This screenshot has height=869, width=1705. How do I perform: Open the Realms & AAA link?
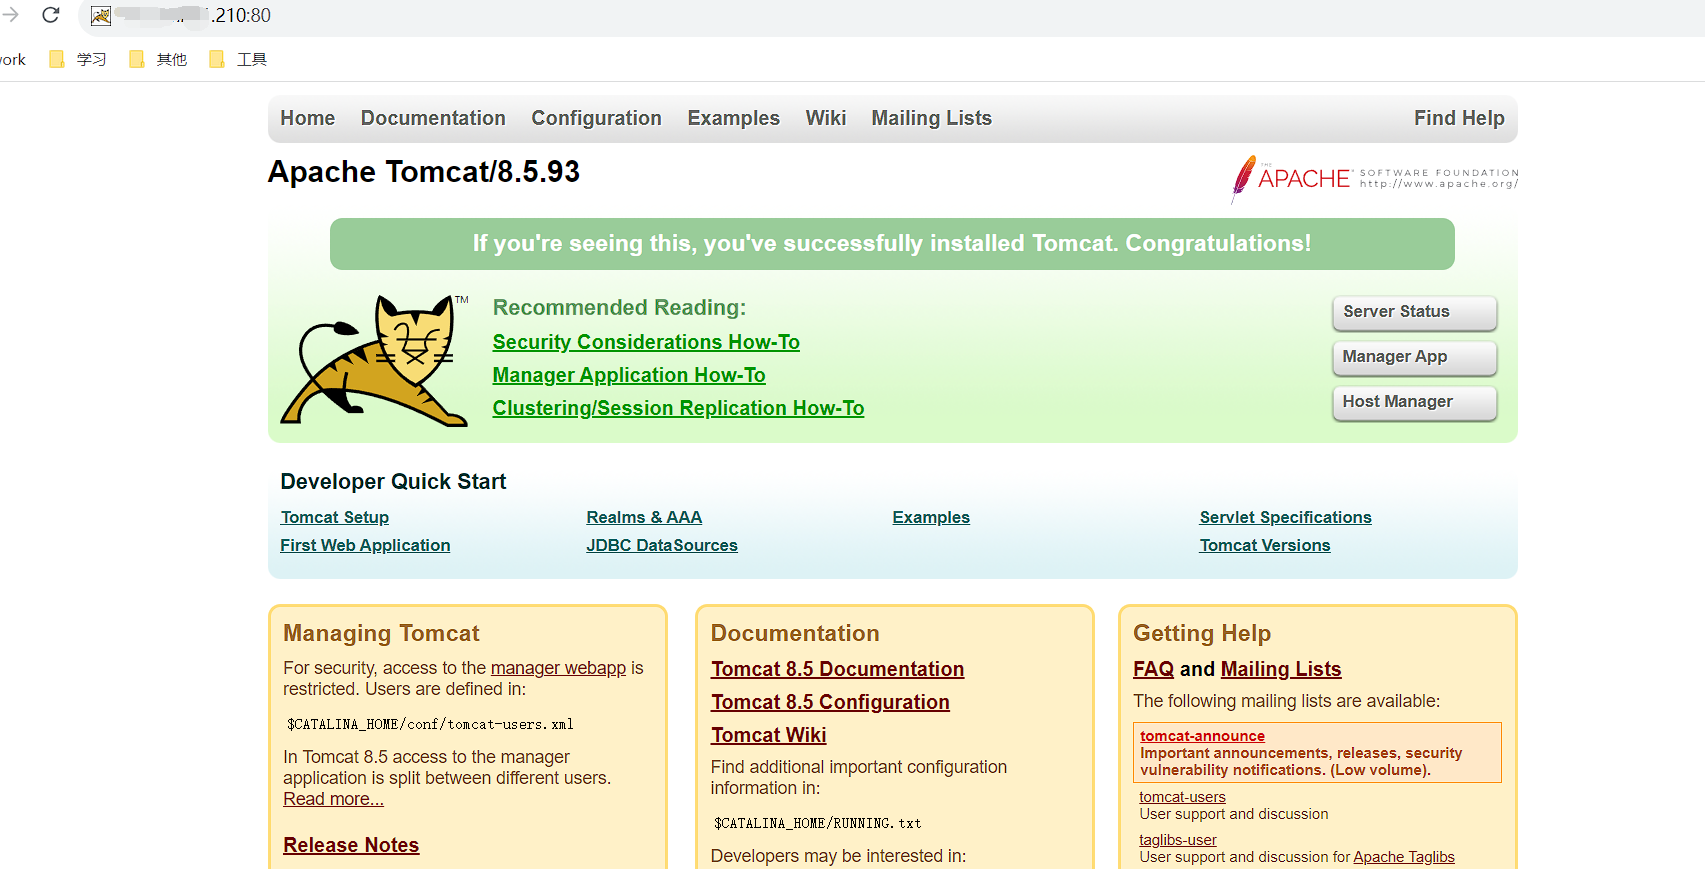click(644, 517)
